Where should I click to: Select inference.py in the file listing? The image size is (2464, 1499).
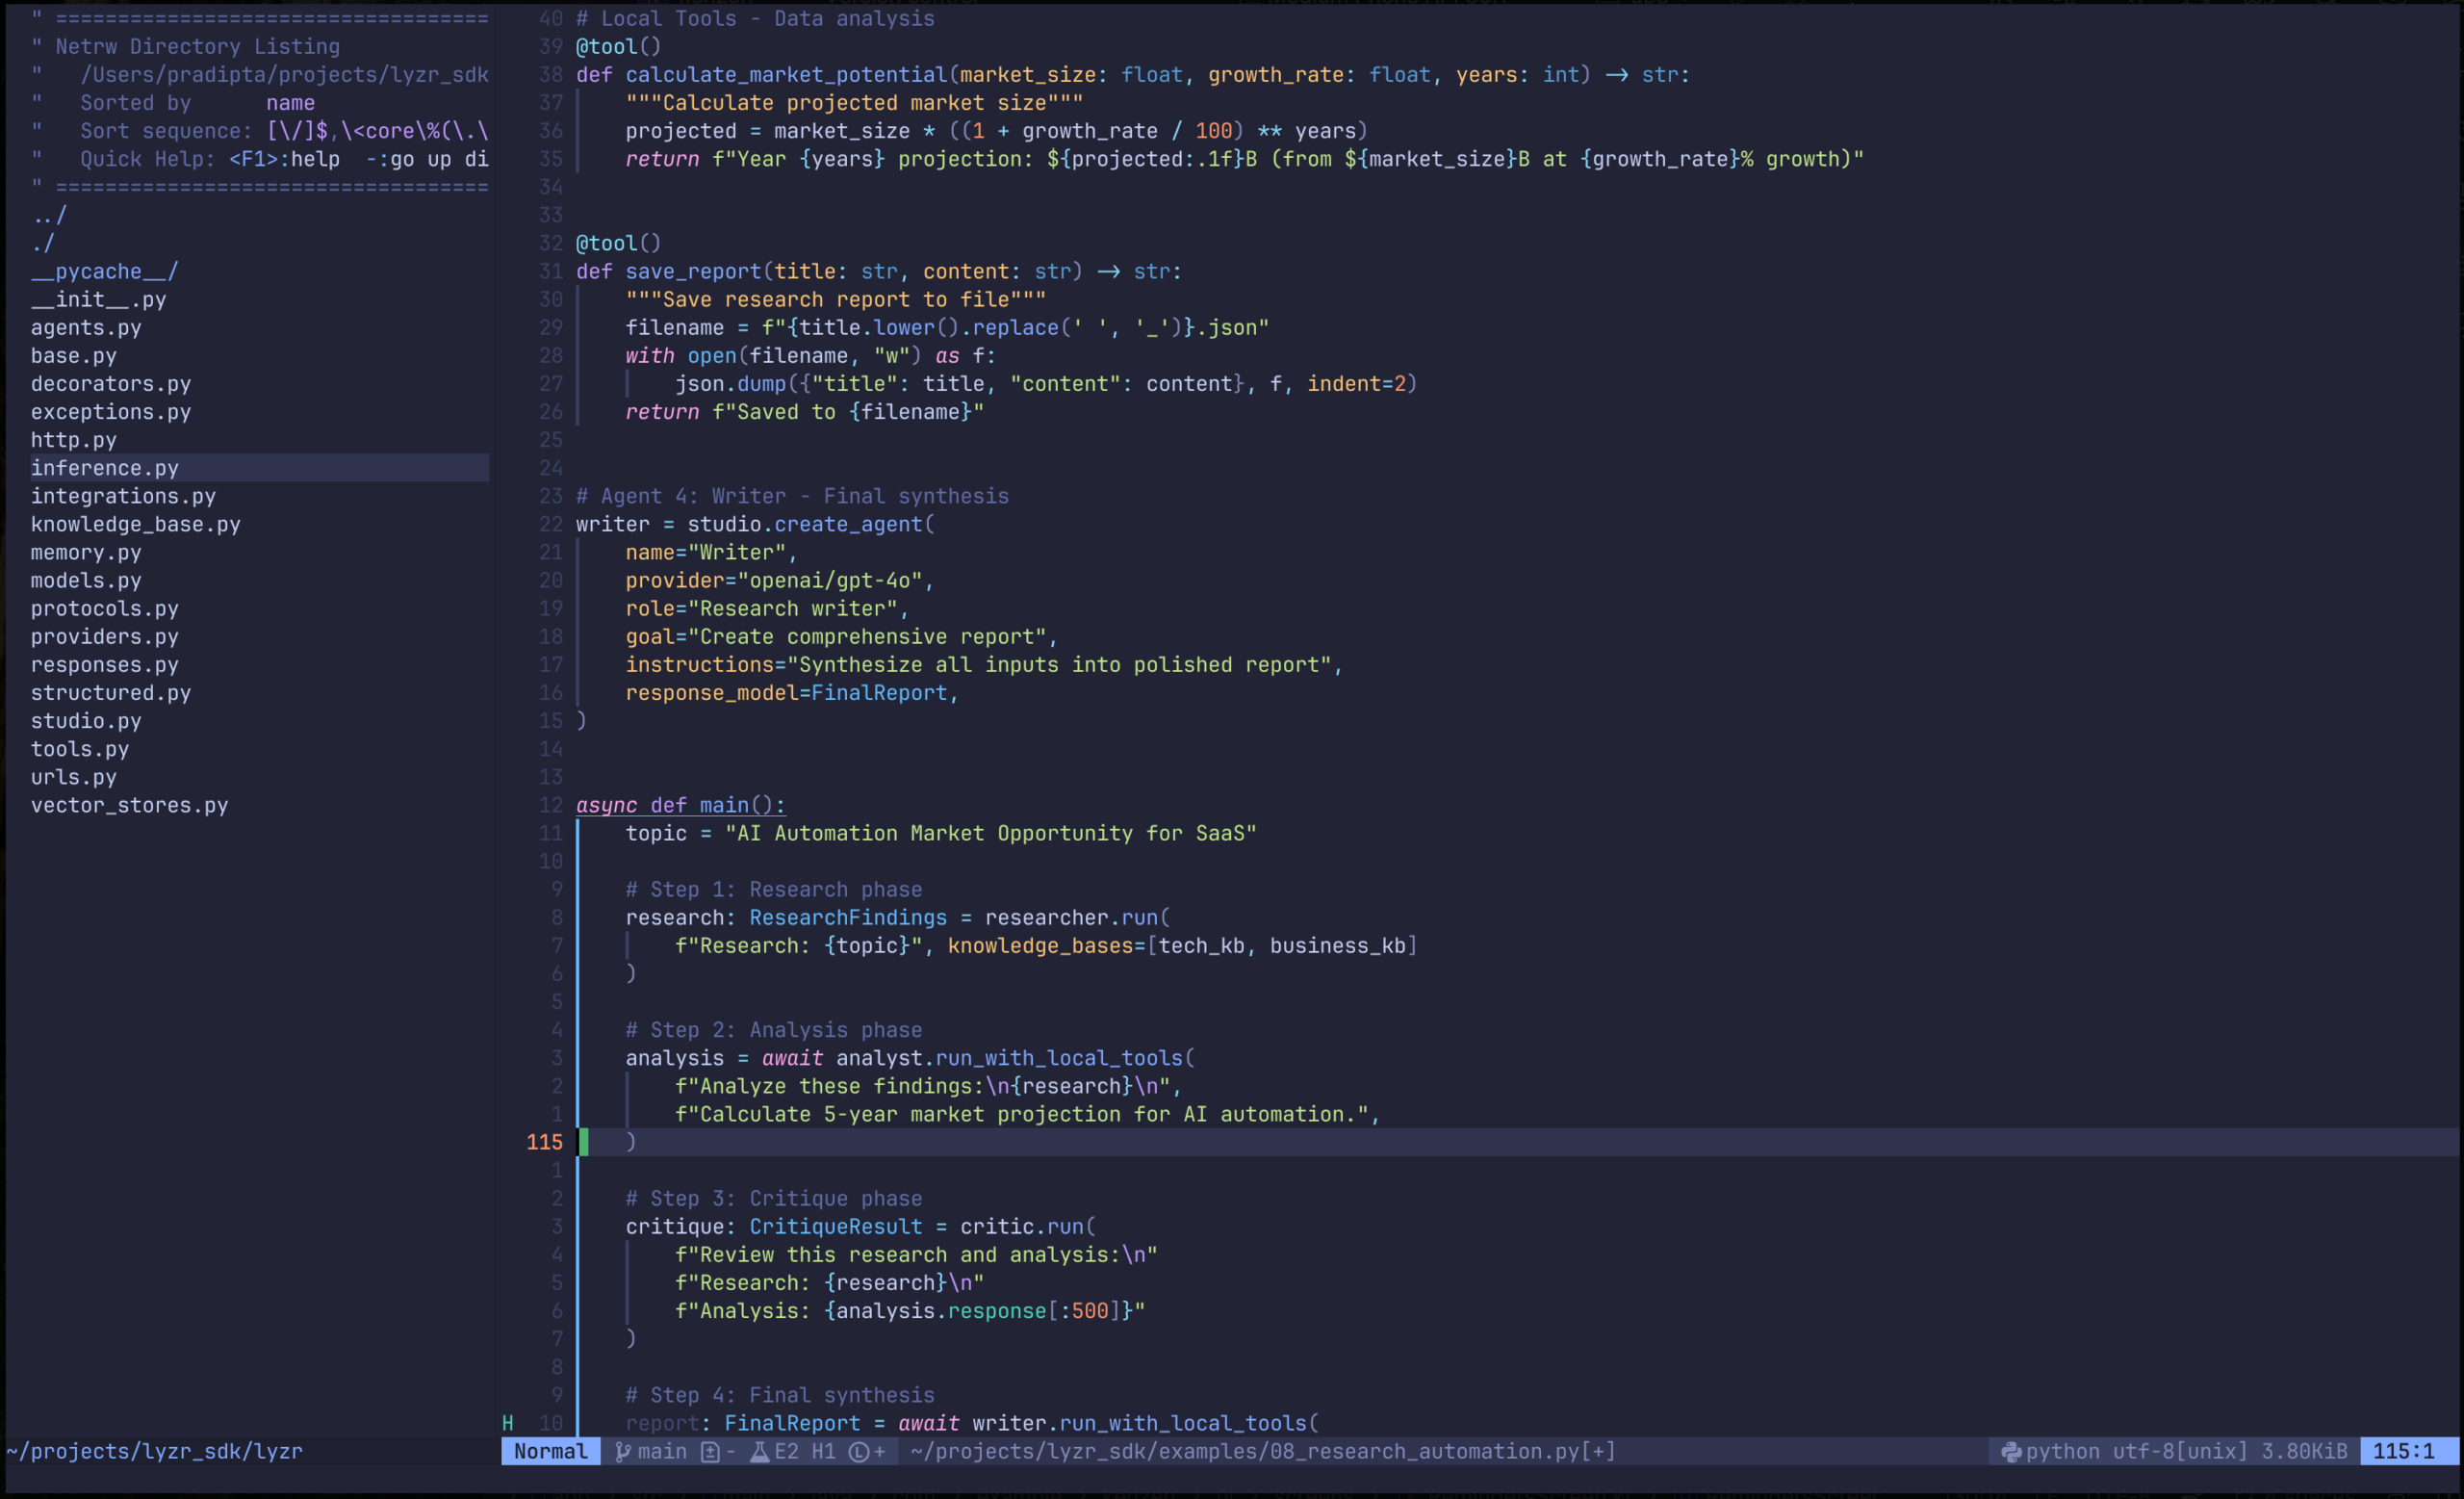[105, 468]
